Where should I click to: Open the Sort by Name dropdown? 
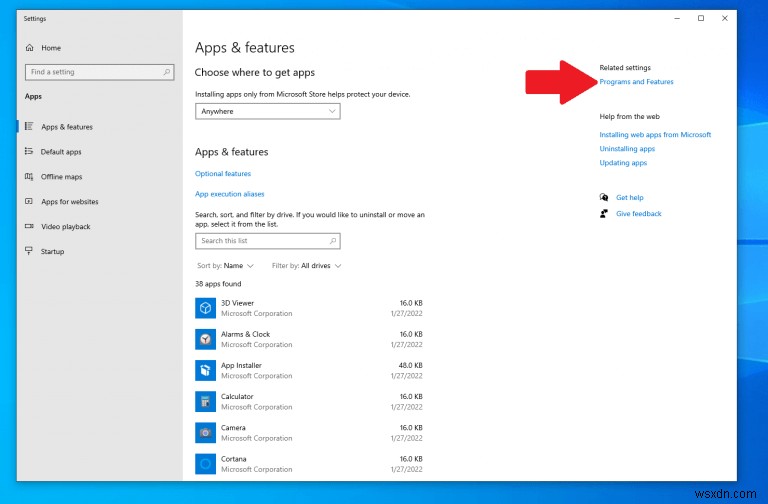pos(225,265)
